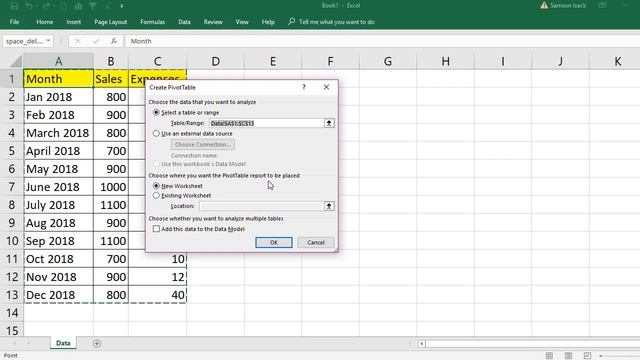The image size is (640, 360).
Task: Click Cancel in Create PivotTable dialog
Action: (x=316, y=242)
